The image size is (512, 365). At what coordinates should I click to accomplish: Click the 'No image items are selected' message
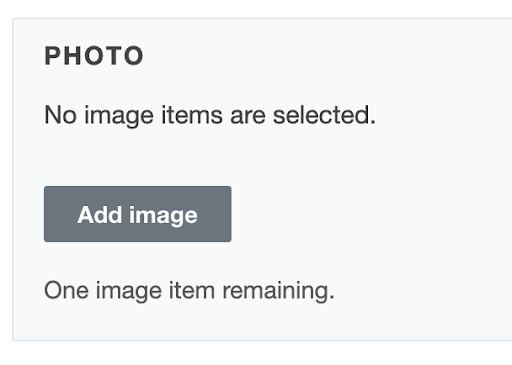(210, 115)
